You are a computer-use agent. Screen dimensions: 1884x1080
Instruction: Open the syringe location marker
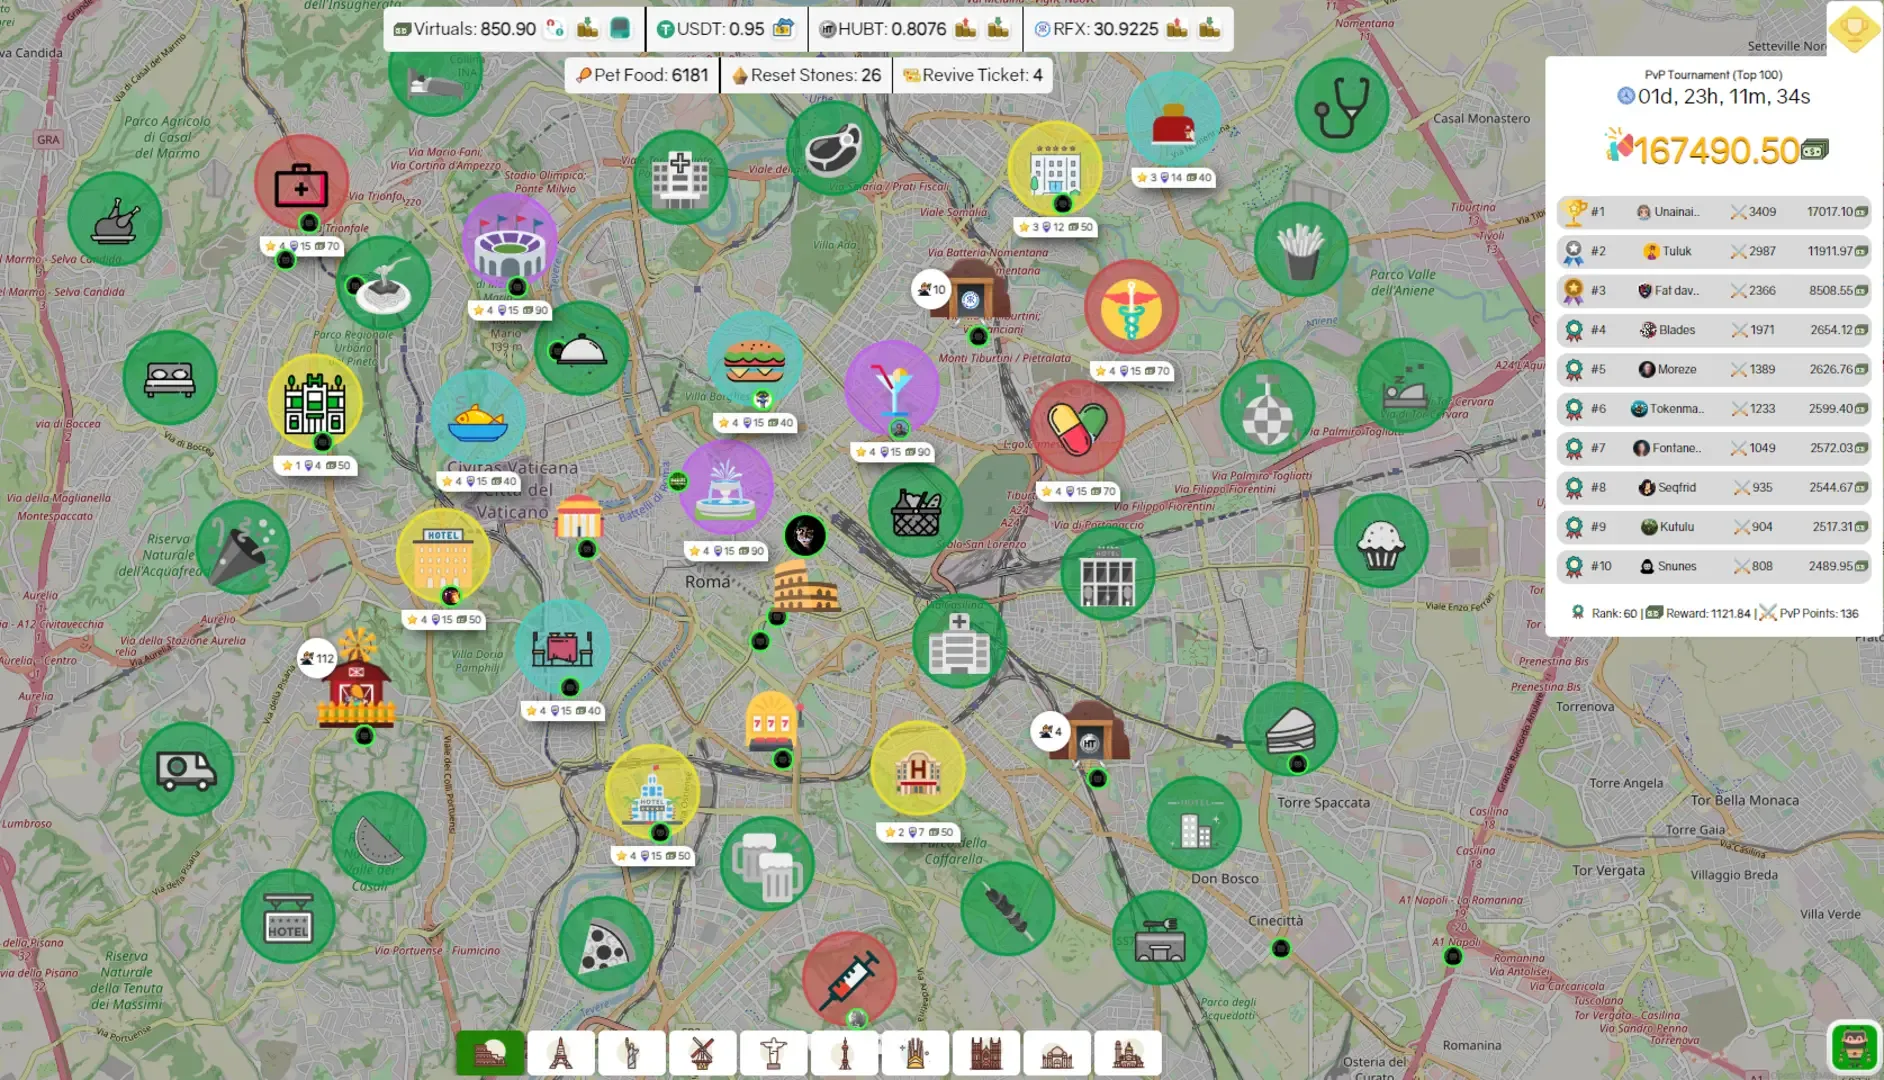point(849,978)
